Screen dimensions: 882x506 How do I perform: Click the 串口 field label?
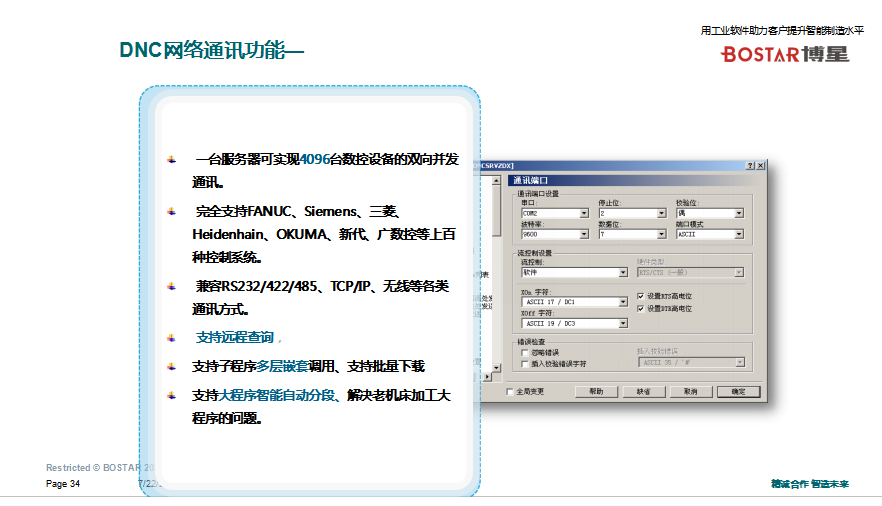(x=529, y=204)
